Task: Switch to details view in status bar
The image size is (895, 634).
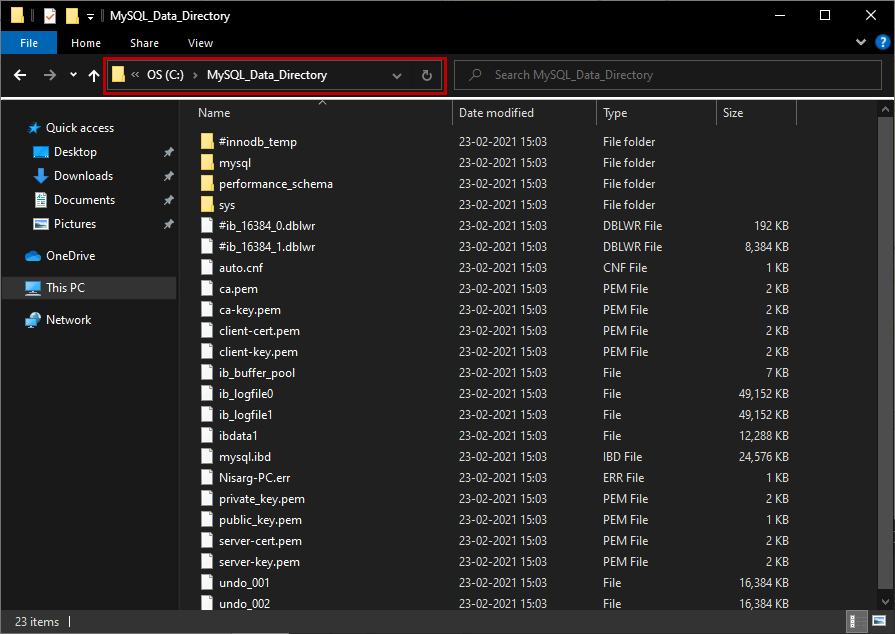Action: pyautogui.click(x=856, y=621)
